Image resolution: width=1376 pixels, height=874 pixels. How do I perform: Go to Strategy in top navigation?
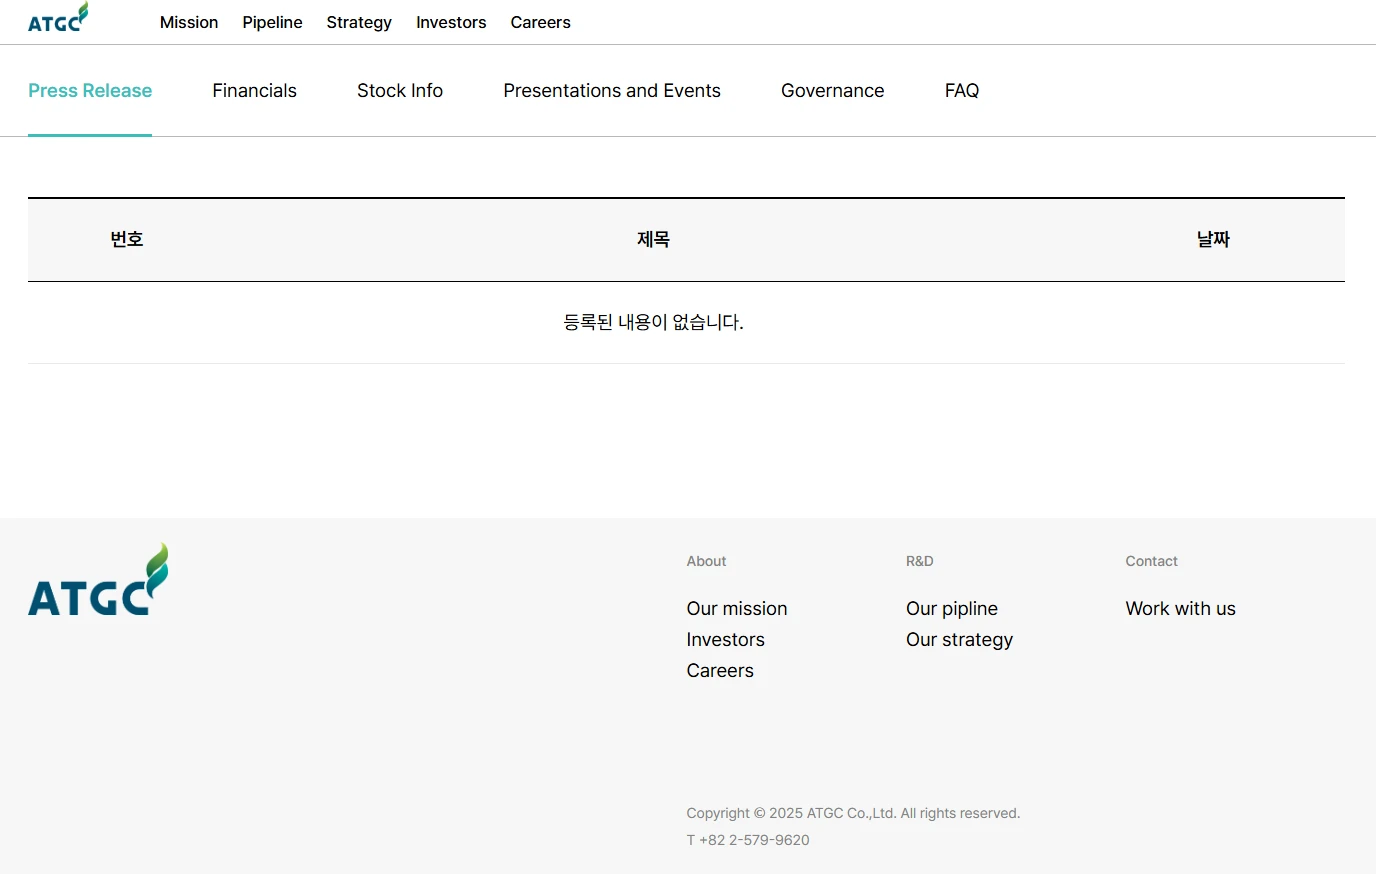pyautogui.click(x=359, y=22)
